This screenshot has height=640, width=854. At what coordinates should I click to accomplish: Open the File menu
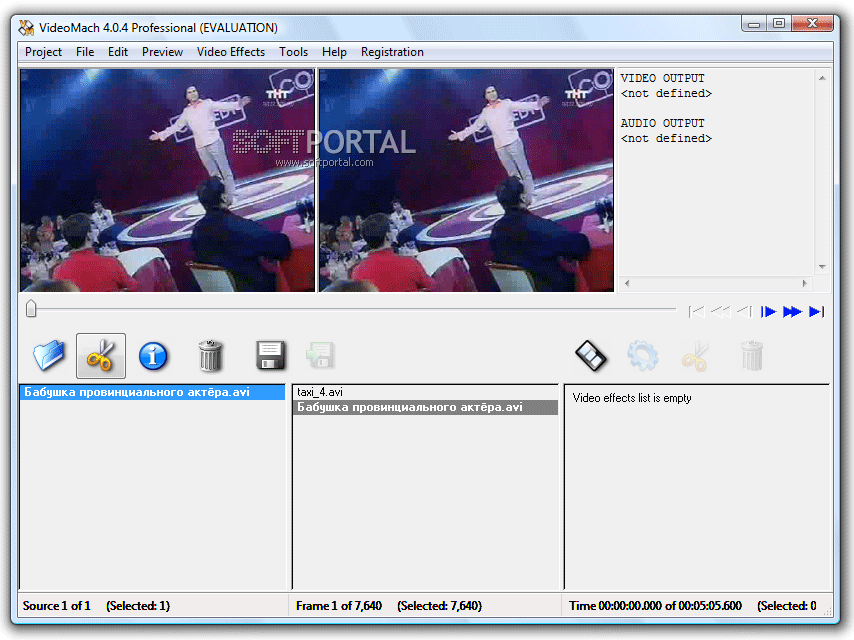point(84,52)
